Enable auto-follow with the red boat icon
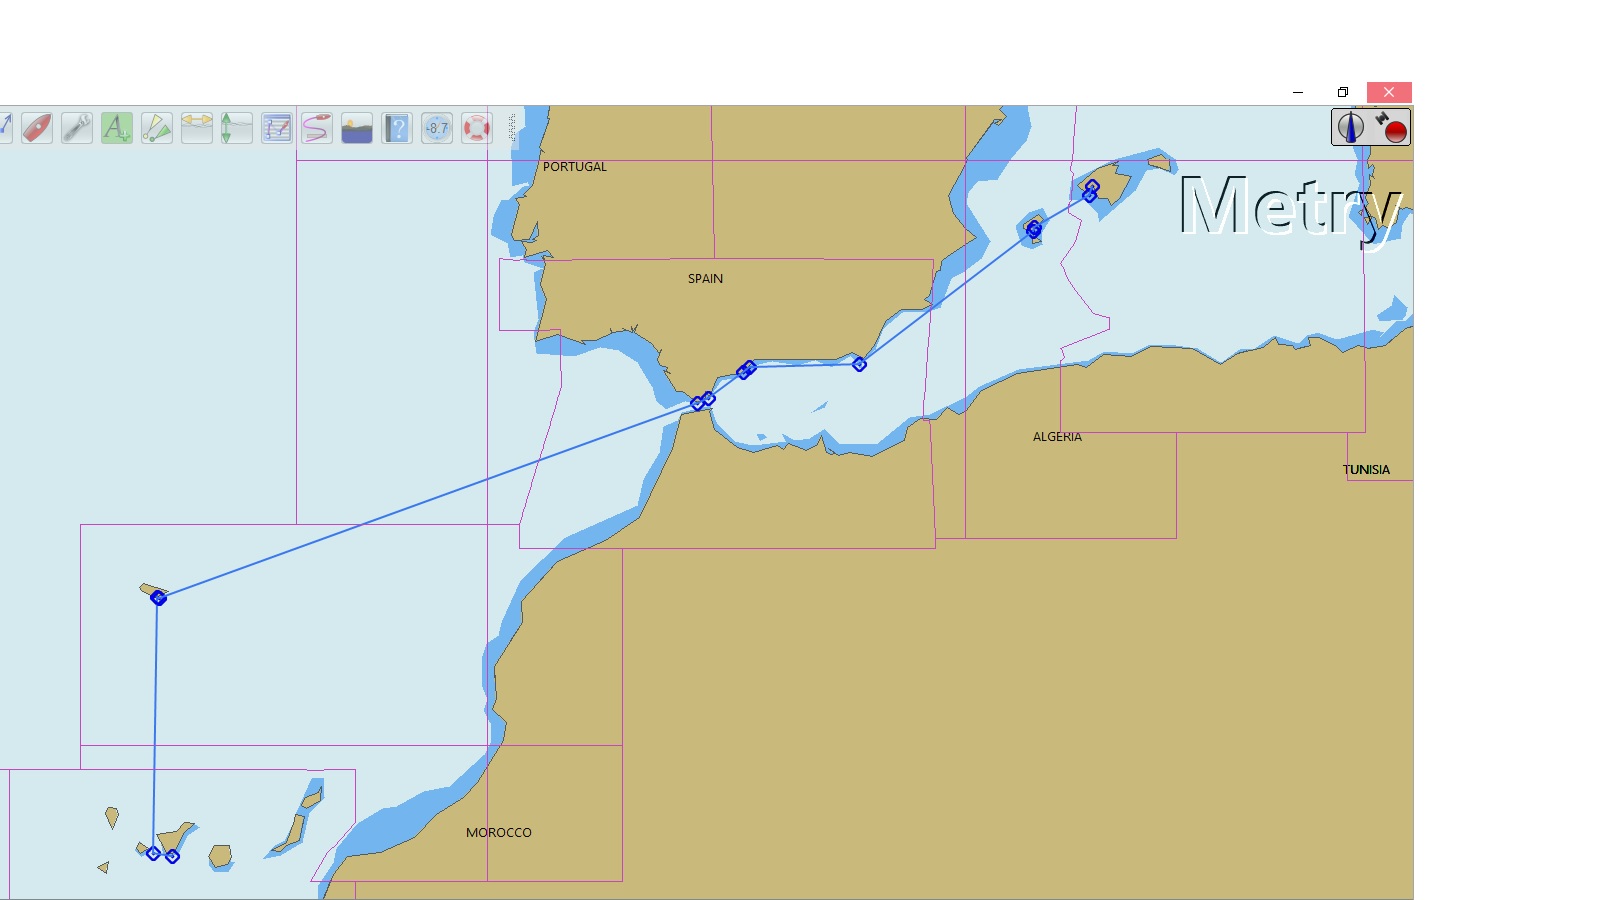1600x900 pixels. tap(37, 128)
